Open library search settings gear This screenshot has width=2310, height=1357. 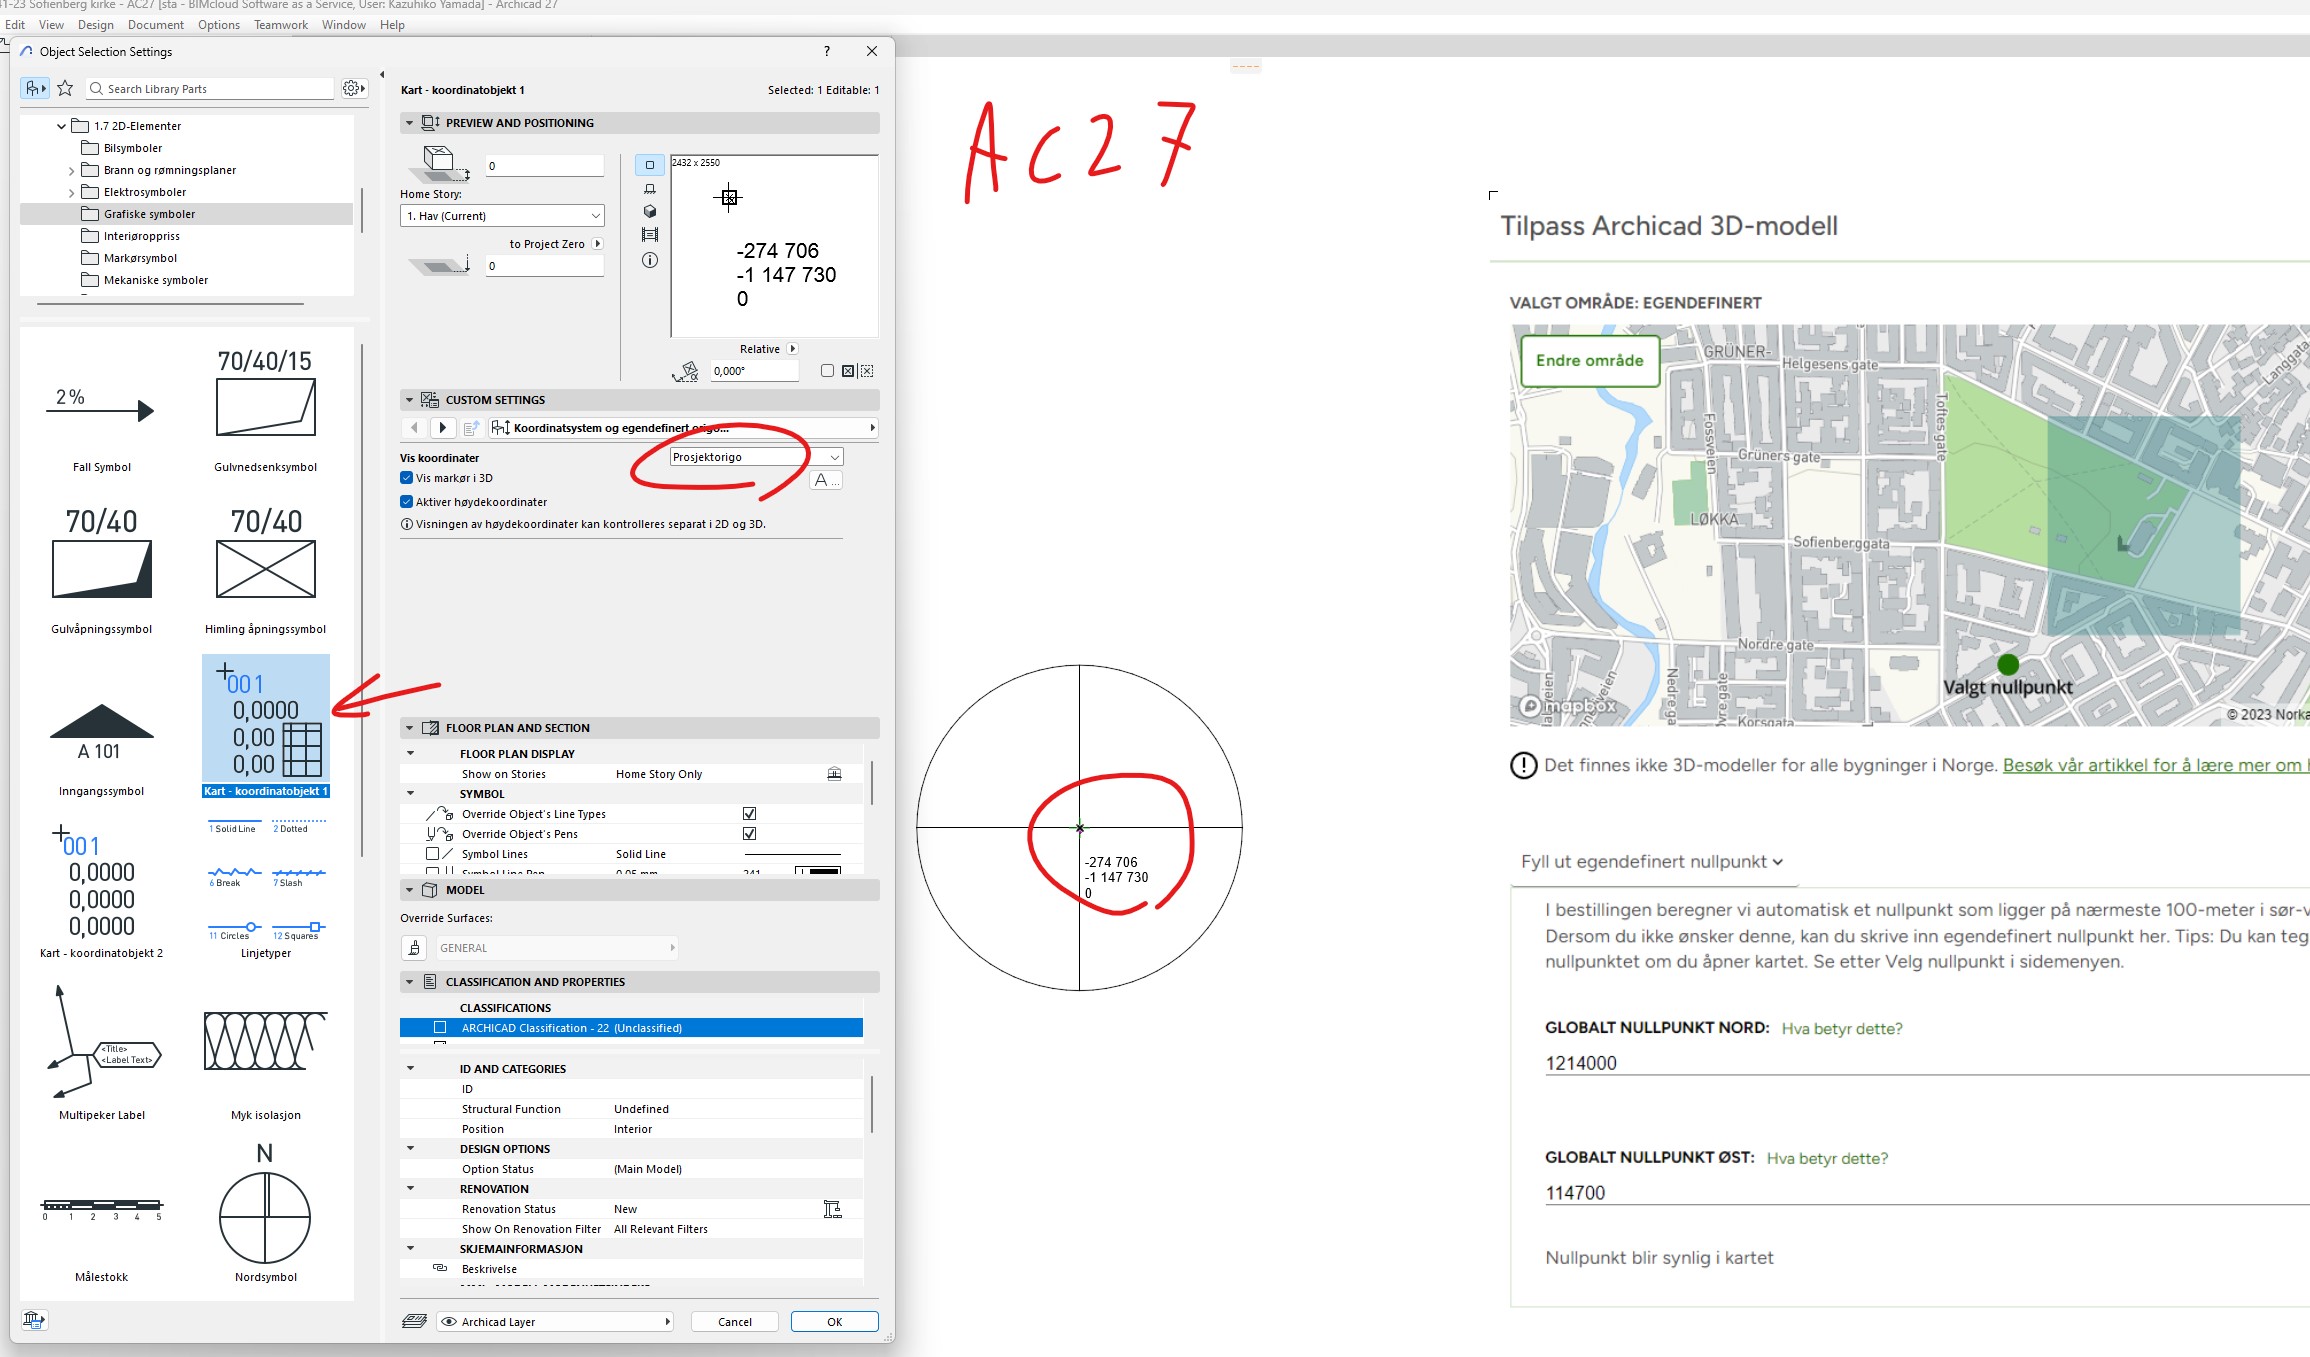point(353,88)
